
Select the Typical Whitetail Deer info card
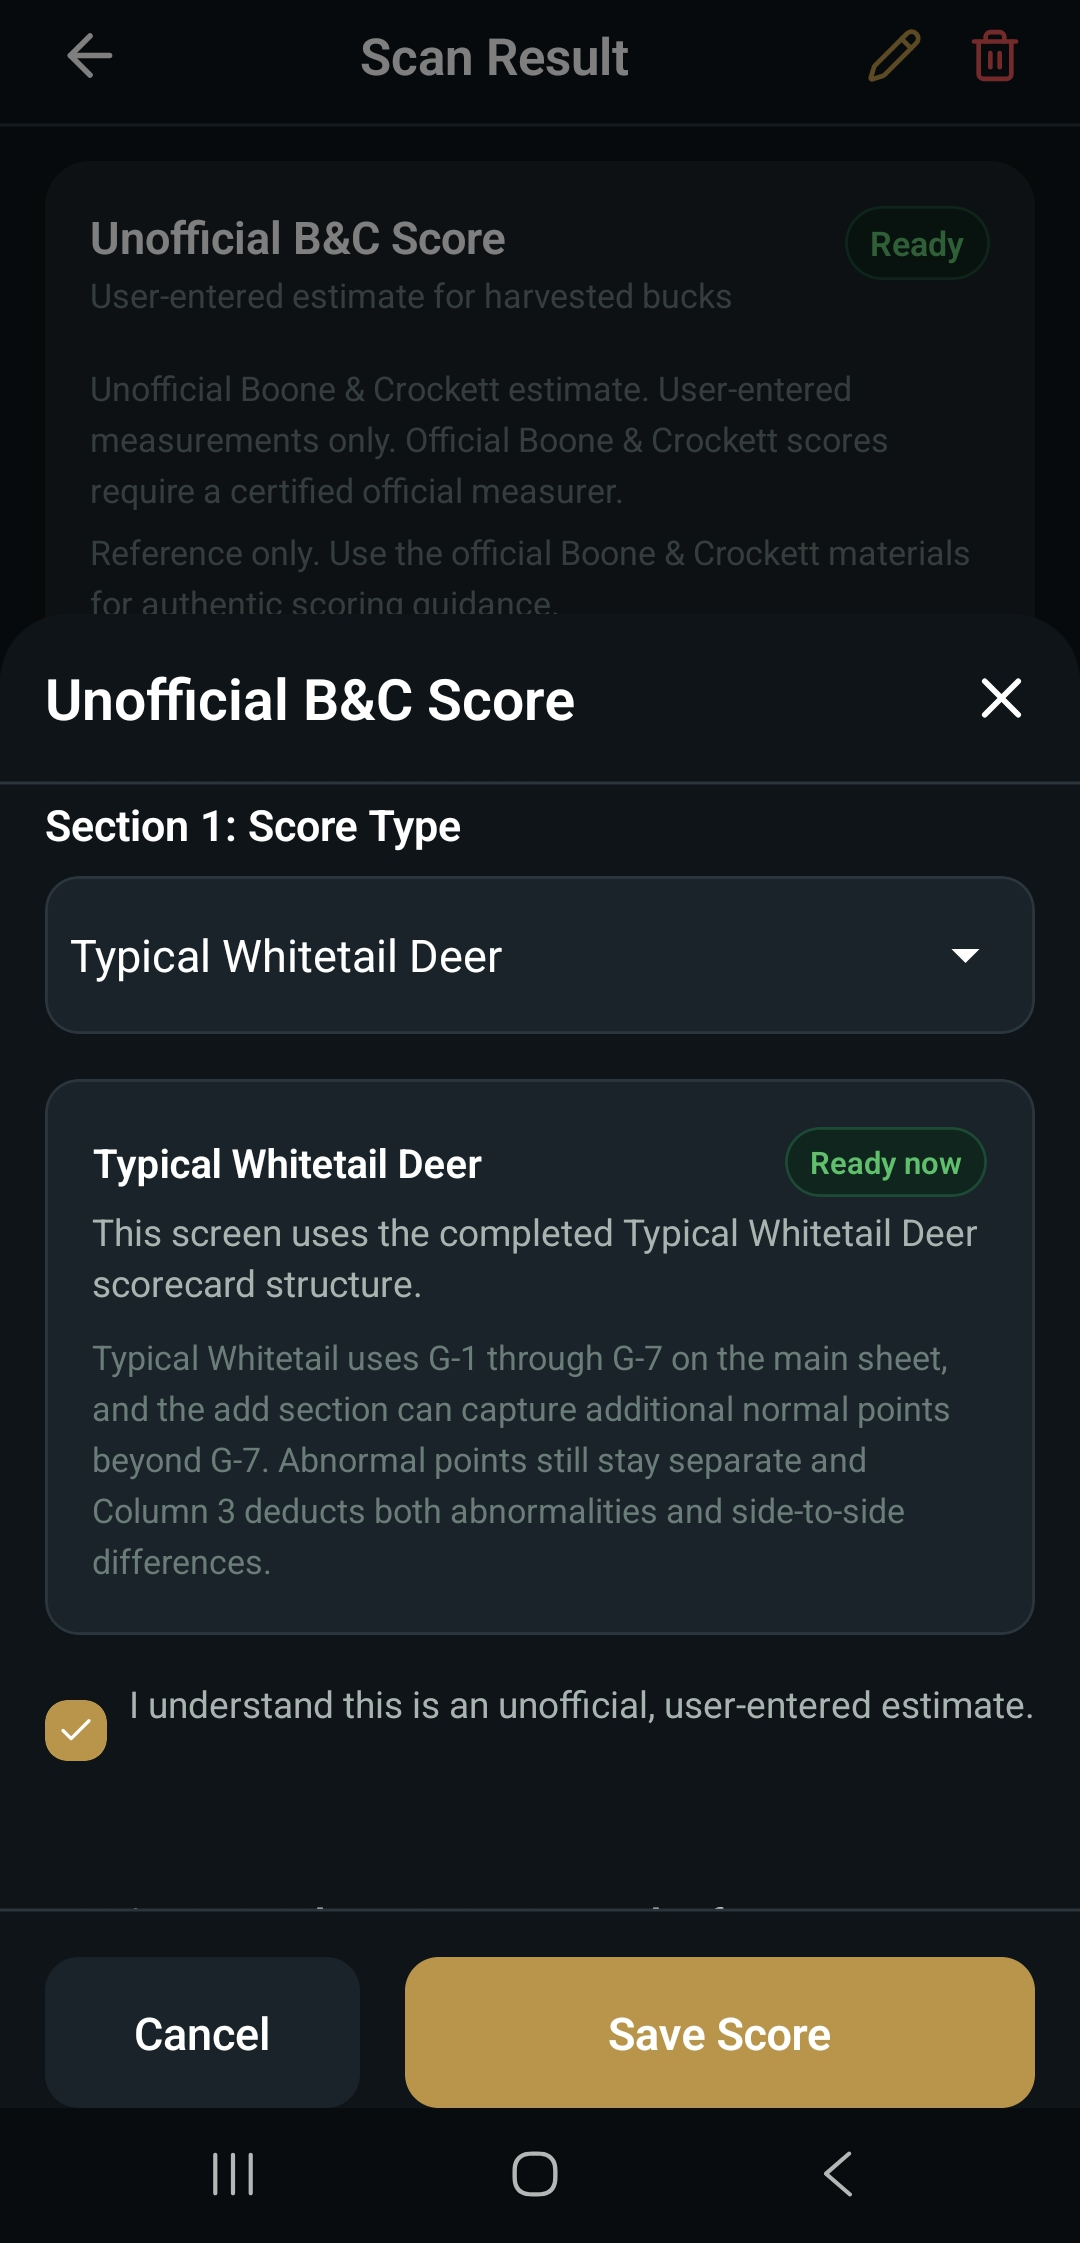[x=540, y=1360]
